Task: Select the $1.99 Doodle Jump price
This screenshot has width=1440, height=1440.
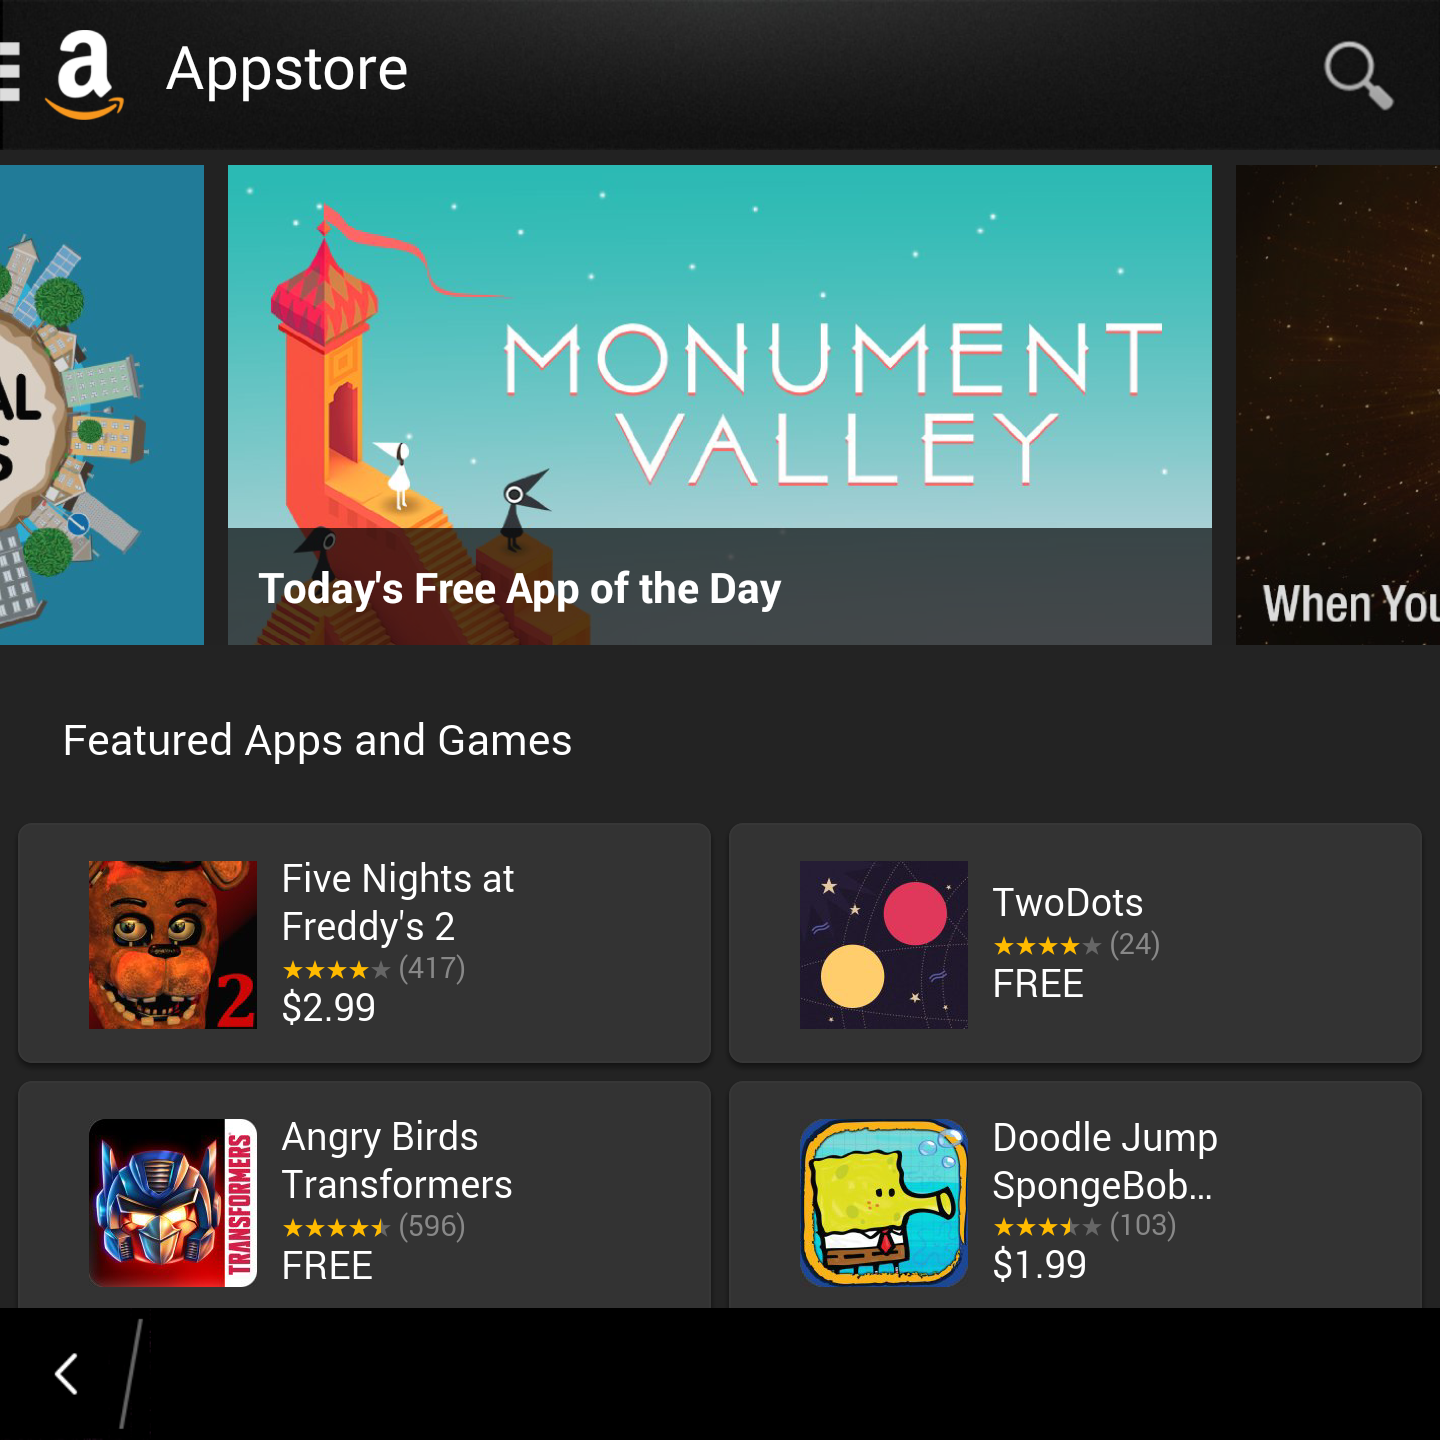Action: click(1040, 1265)
